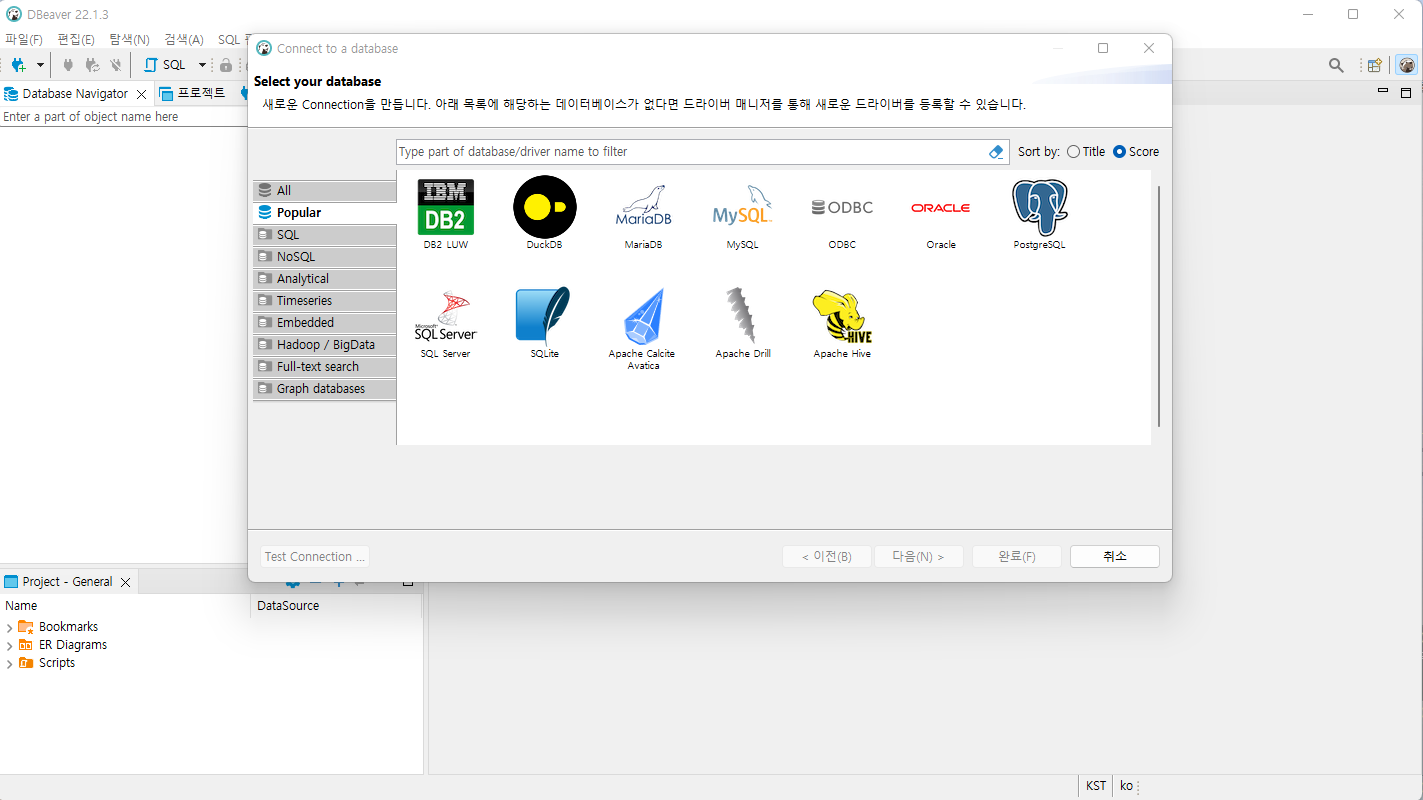Click the lock icon in main toolbar
The height and width of the screenshot is (800, 1423).
coord(226,65)
